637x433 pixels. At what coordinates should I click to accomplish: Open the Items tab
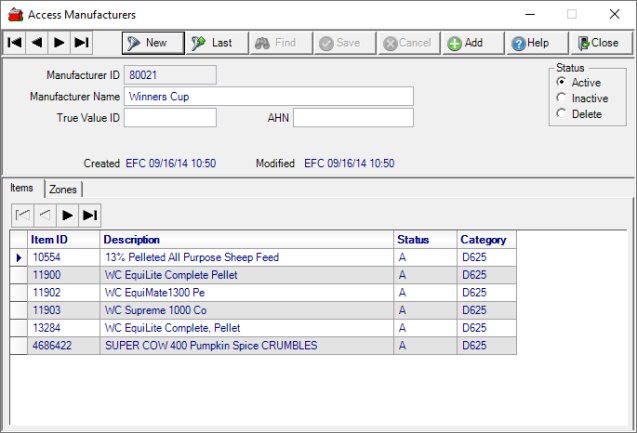click(x=22, y=188)
